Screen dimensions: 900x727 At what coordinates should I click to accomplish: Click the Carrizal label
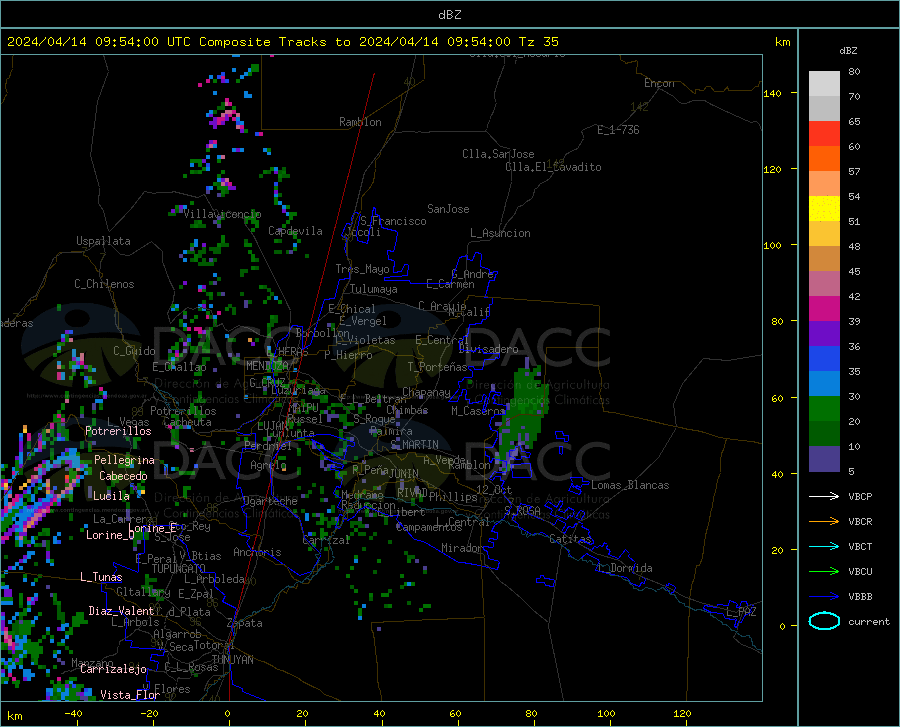pyautogui.click(x=326, y=541)
